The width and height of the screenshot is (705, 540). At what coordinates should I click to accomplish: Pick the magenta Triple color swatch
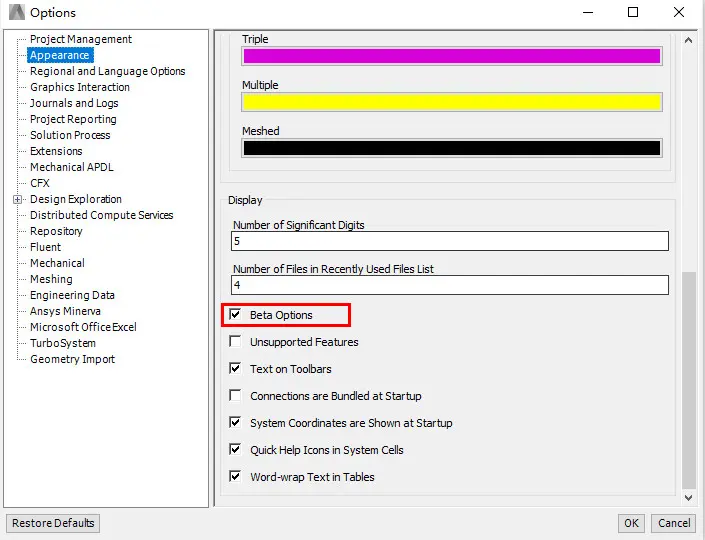pos(451,56)
